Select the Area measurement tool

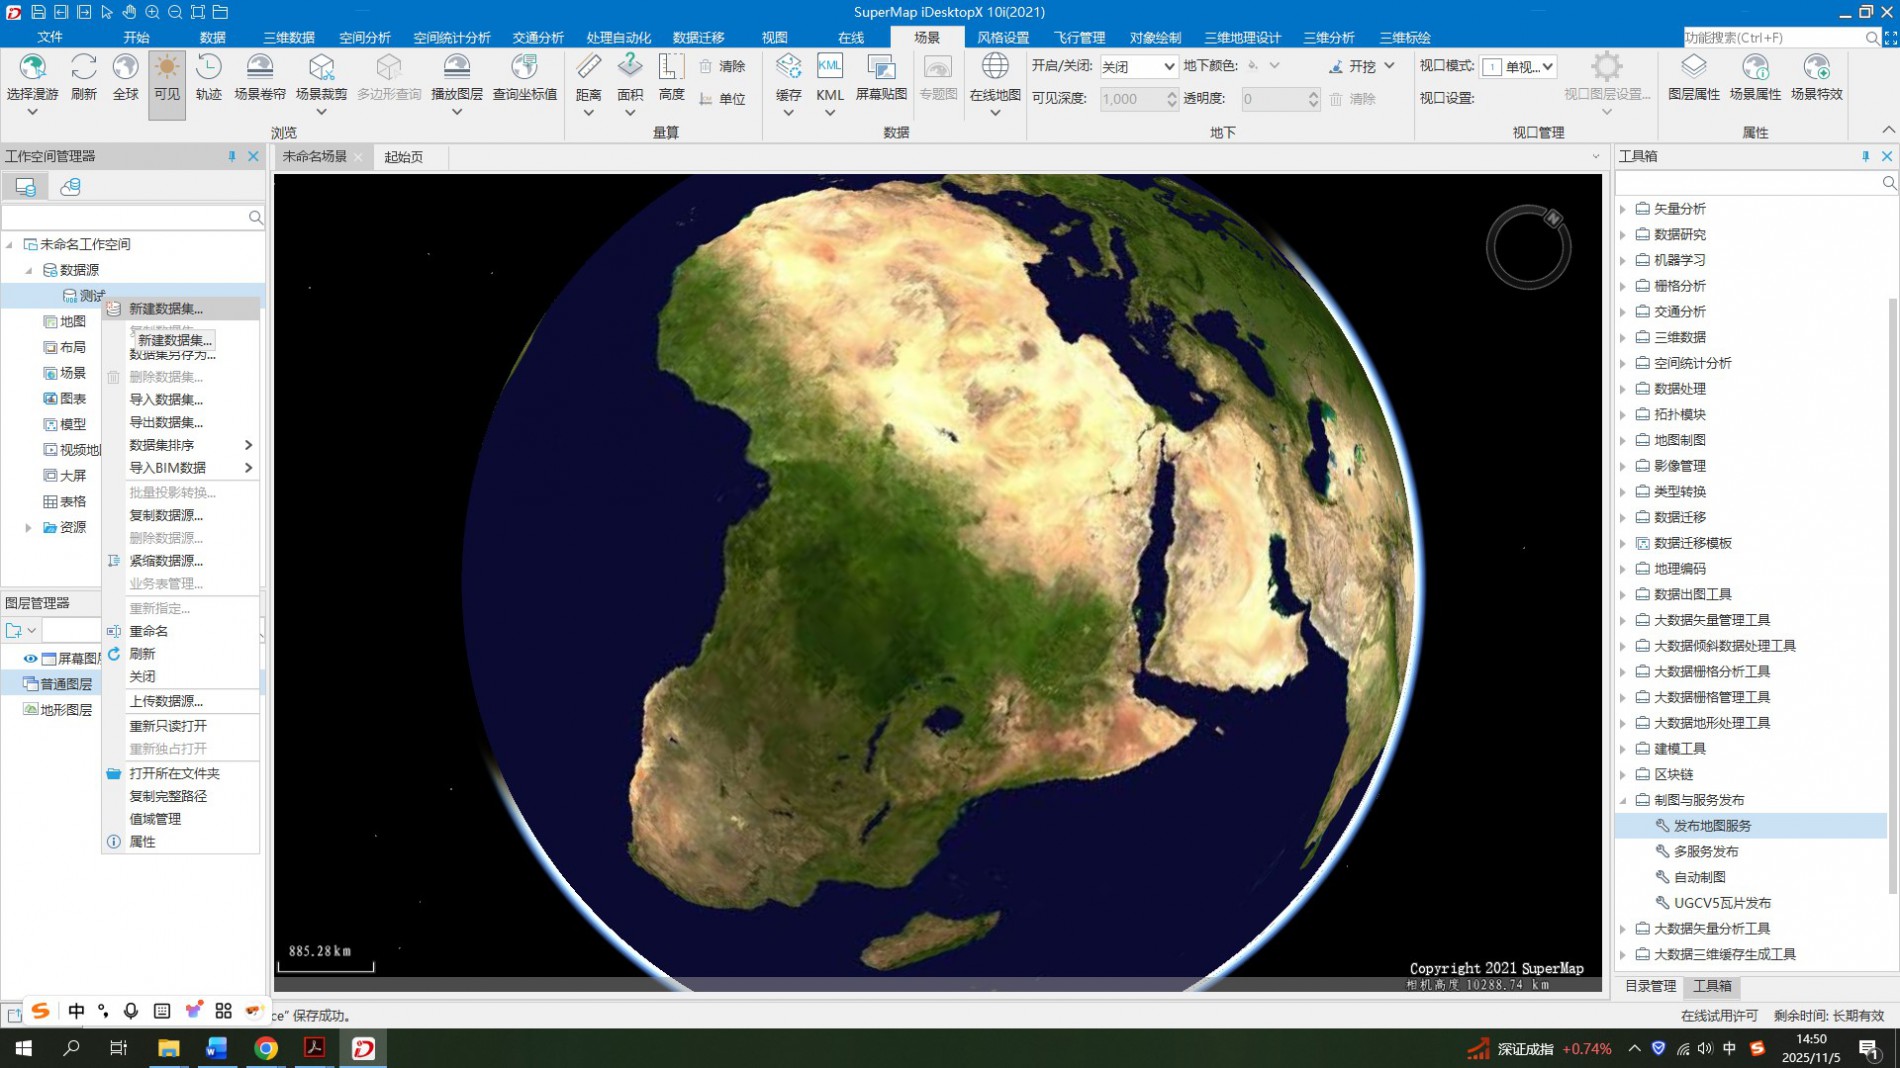pos(630,68)
